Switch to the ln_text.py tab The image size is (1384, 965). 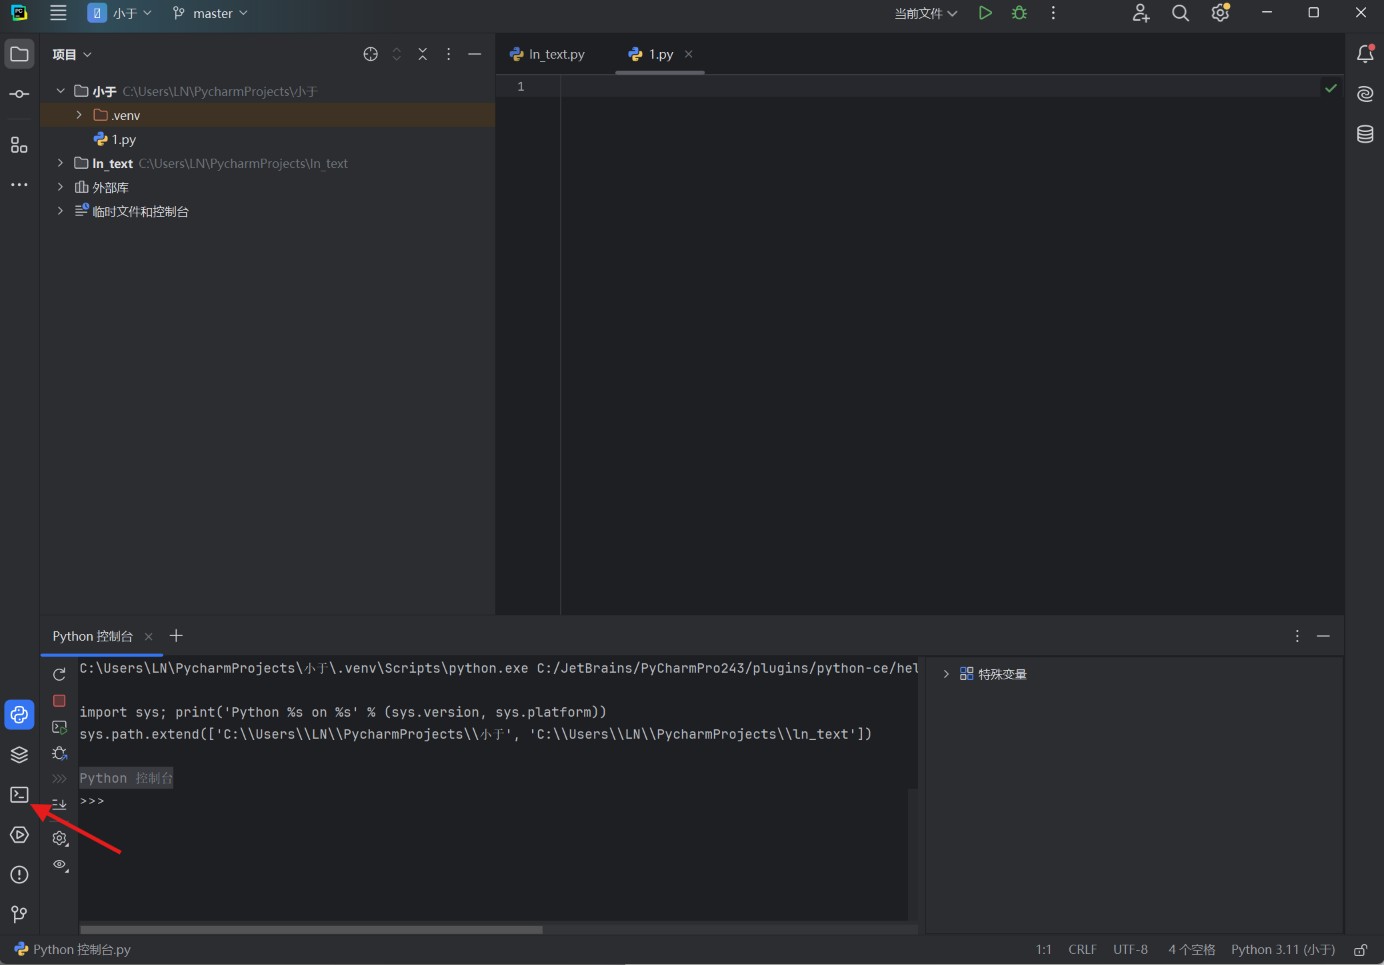(x=547, y=54)
